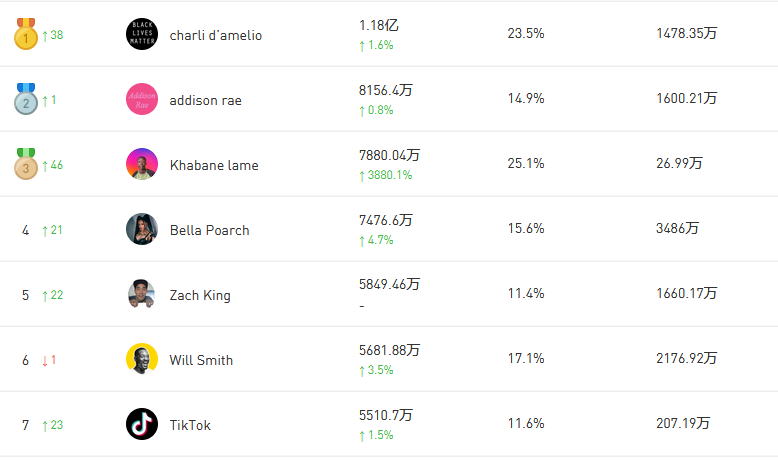Click Khabane lame's 3880.1% growth indicator

(x=385, y=175)
